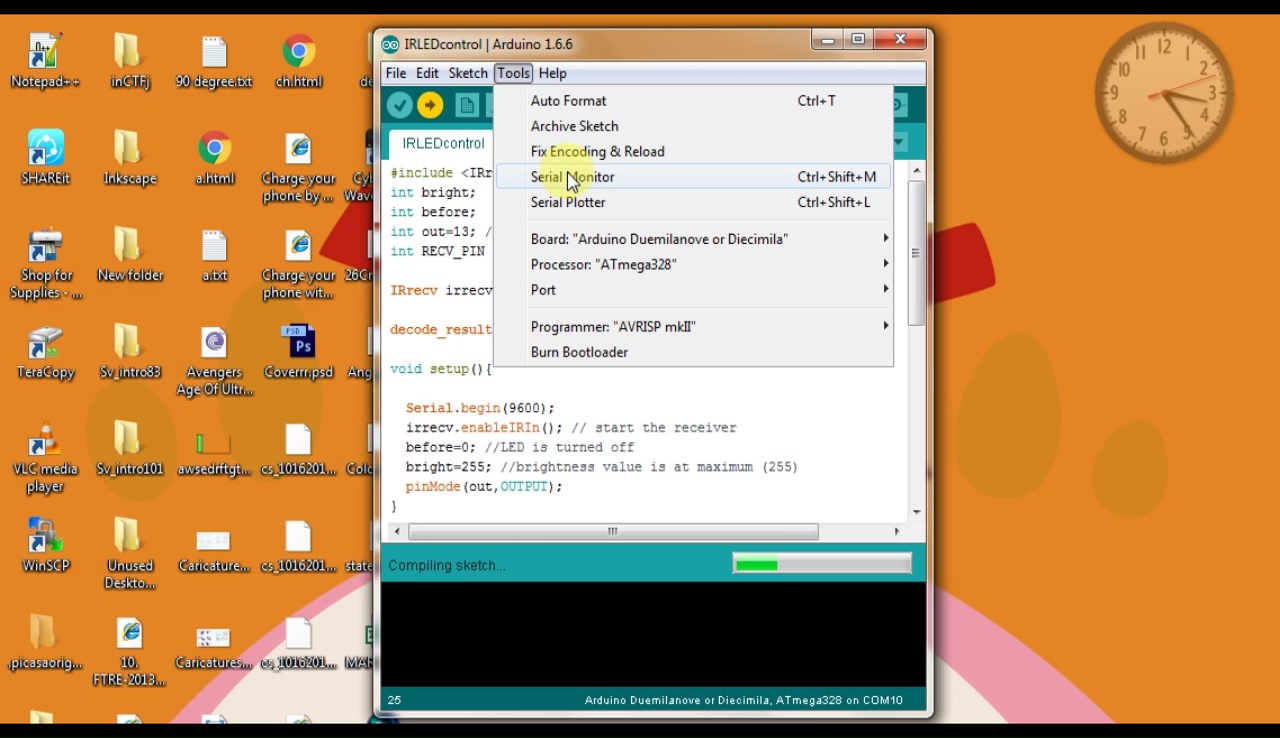1280x738 pixels.
Task: Select the Coverr.psd Photoshop file
Action: 298,352
